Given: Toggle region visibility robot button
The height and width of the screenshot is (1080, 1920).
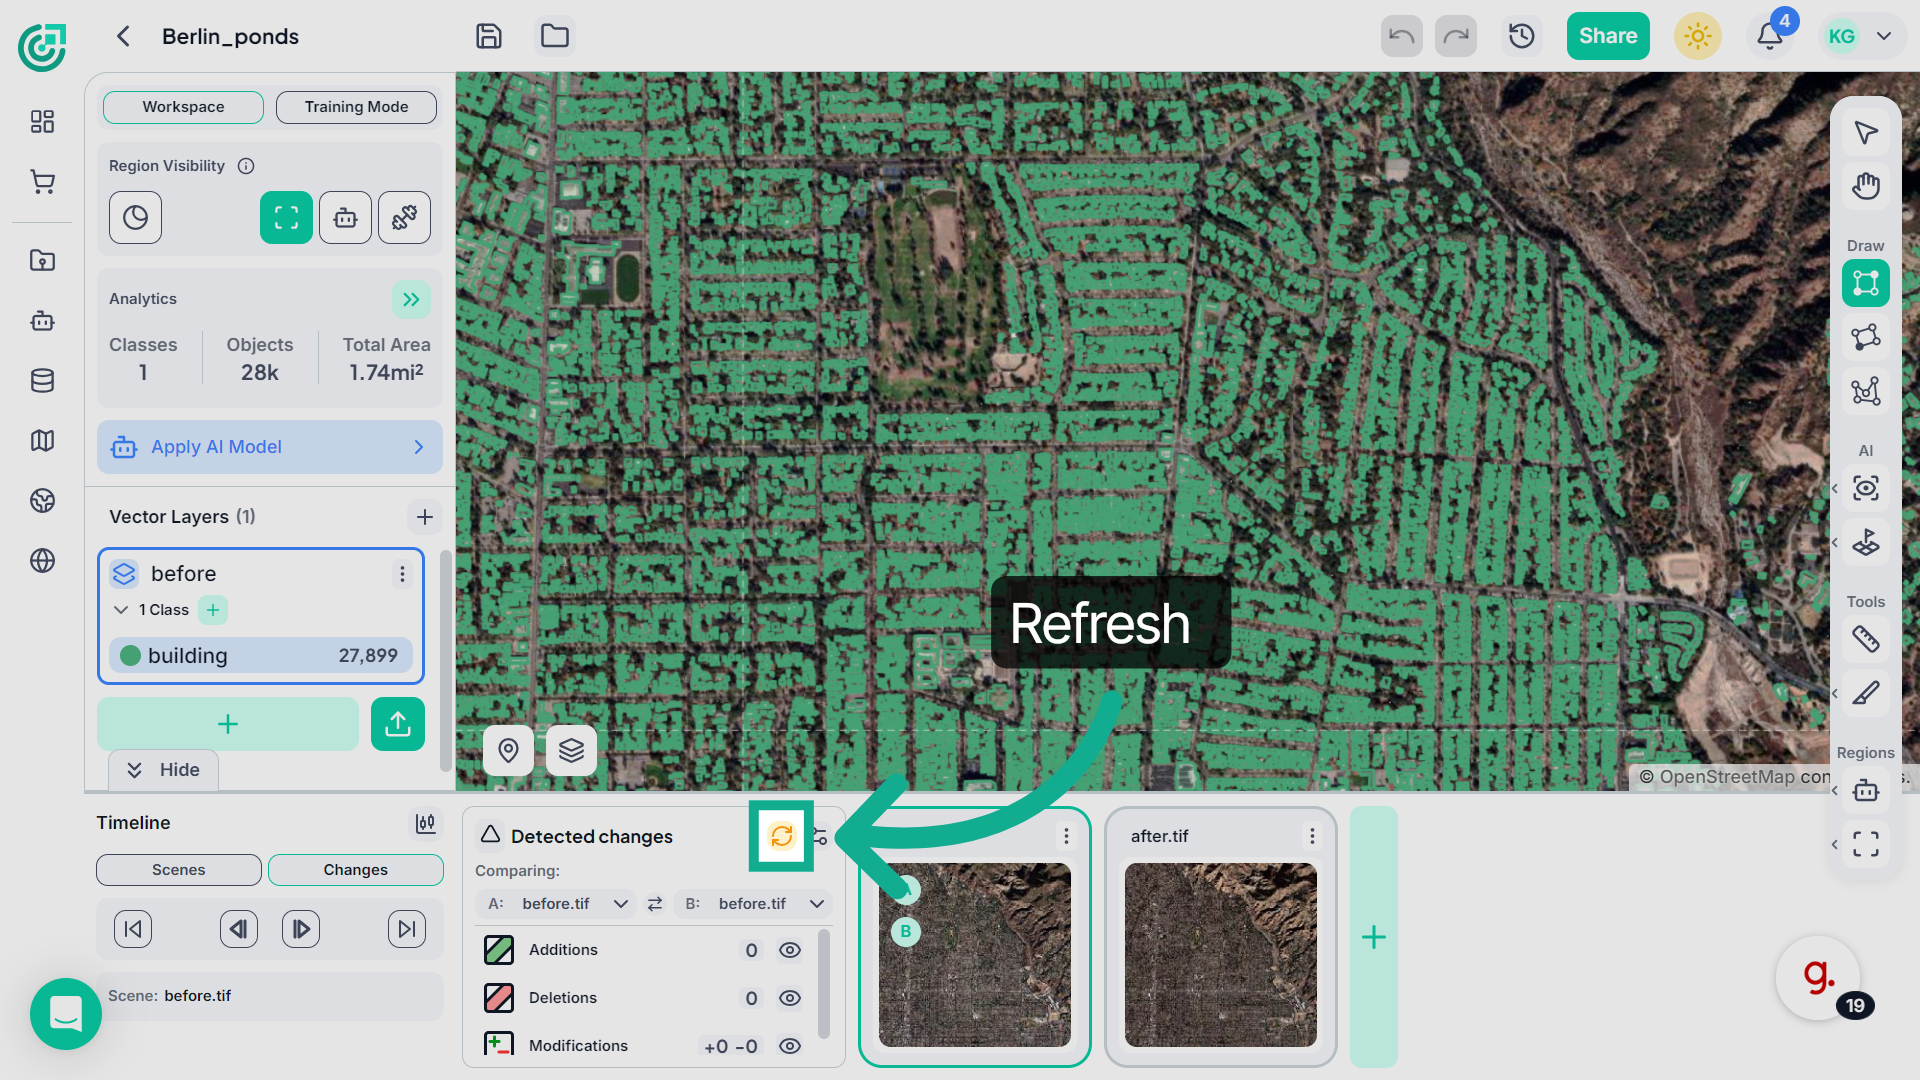Looking at the screenshot, I should (345, 218).
